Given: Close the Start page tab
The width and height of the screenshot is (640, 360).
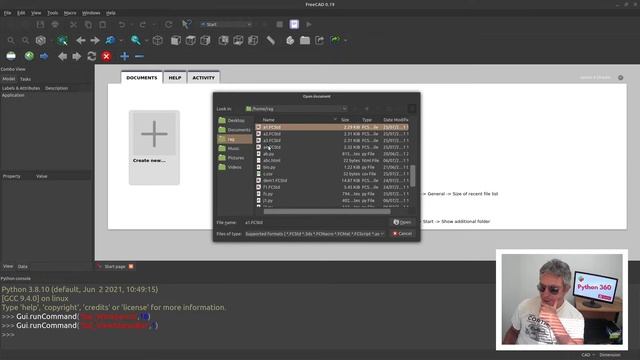Looking at the screenshot, I should click(x=131, y=267).
